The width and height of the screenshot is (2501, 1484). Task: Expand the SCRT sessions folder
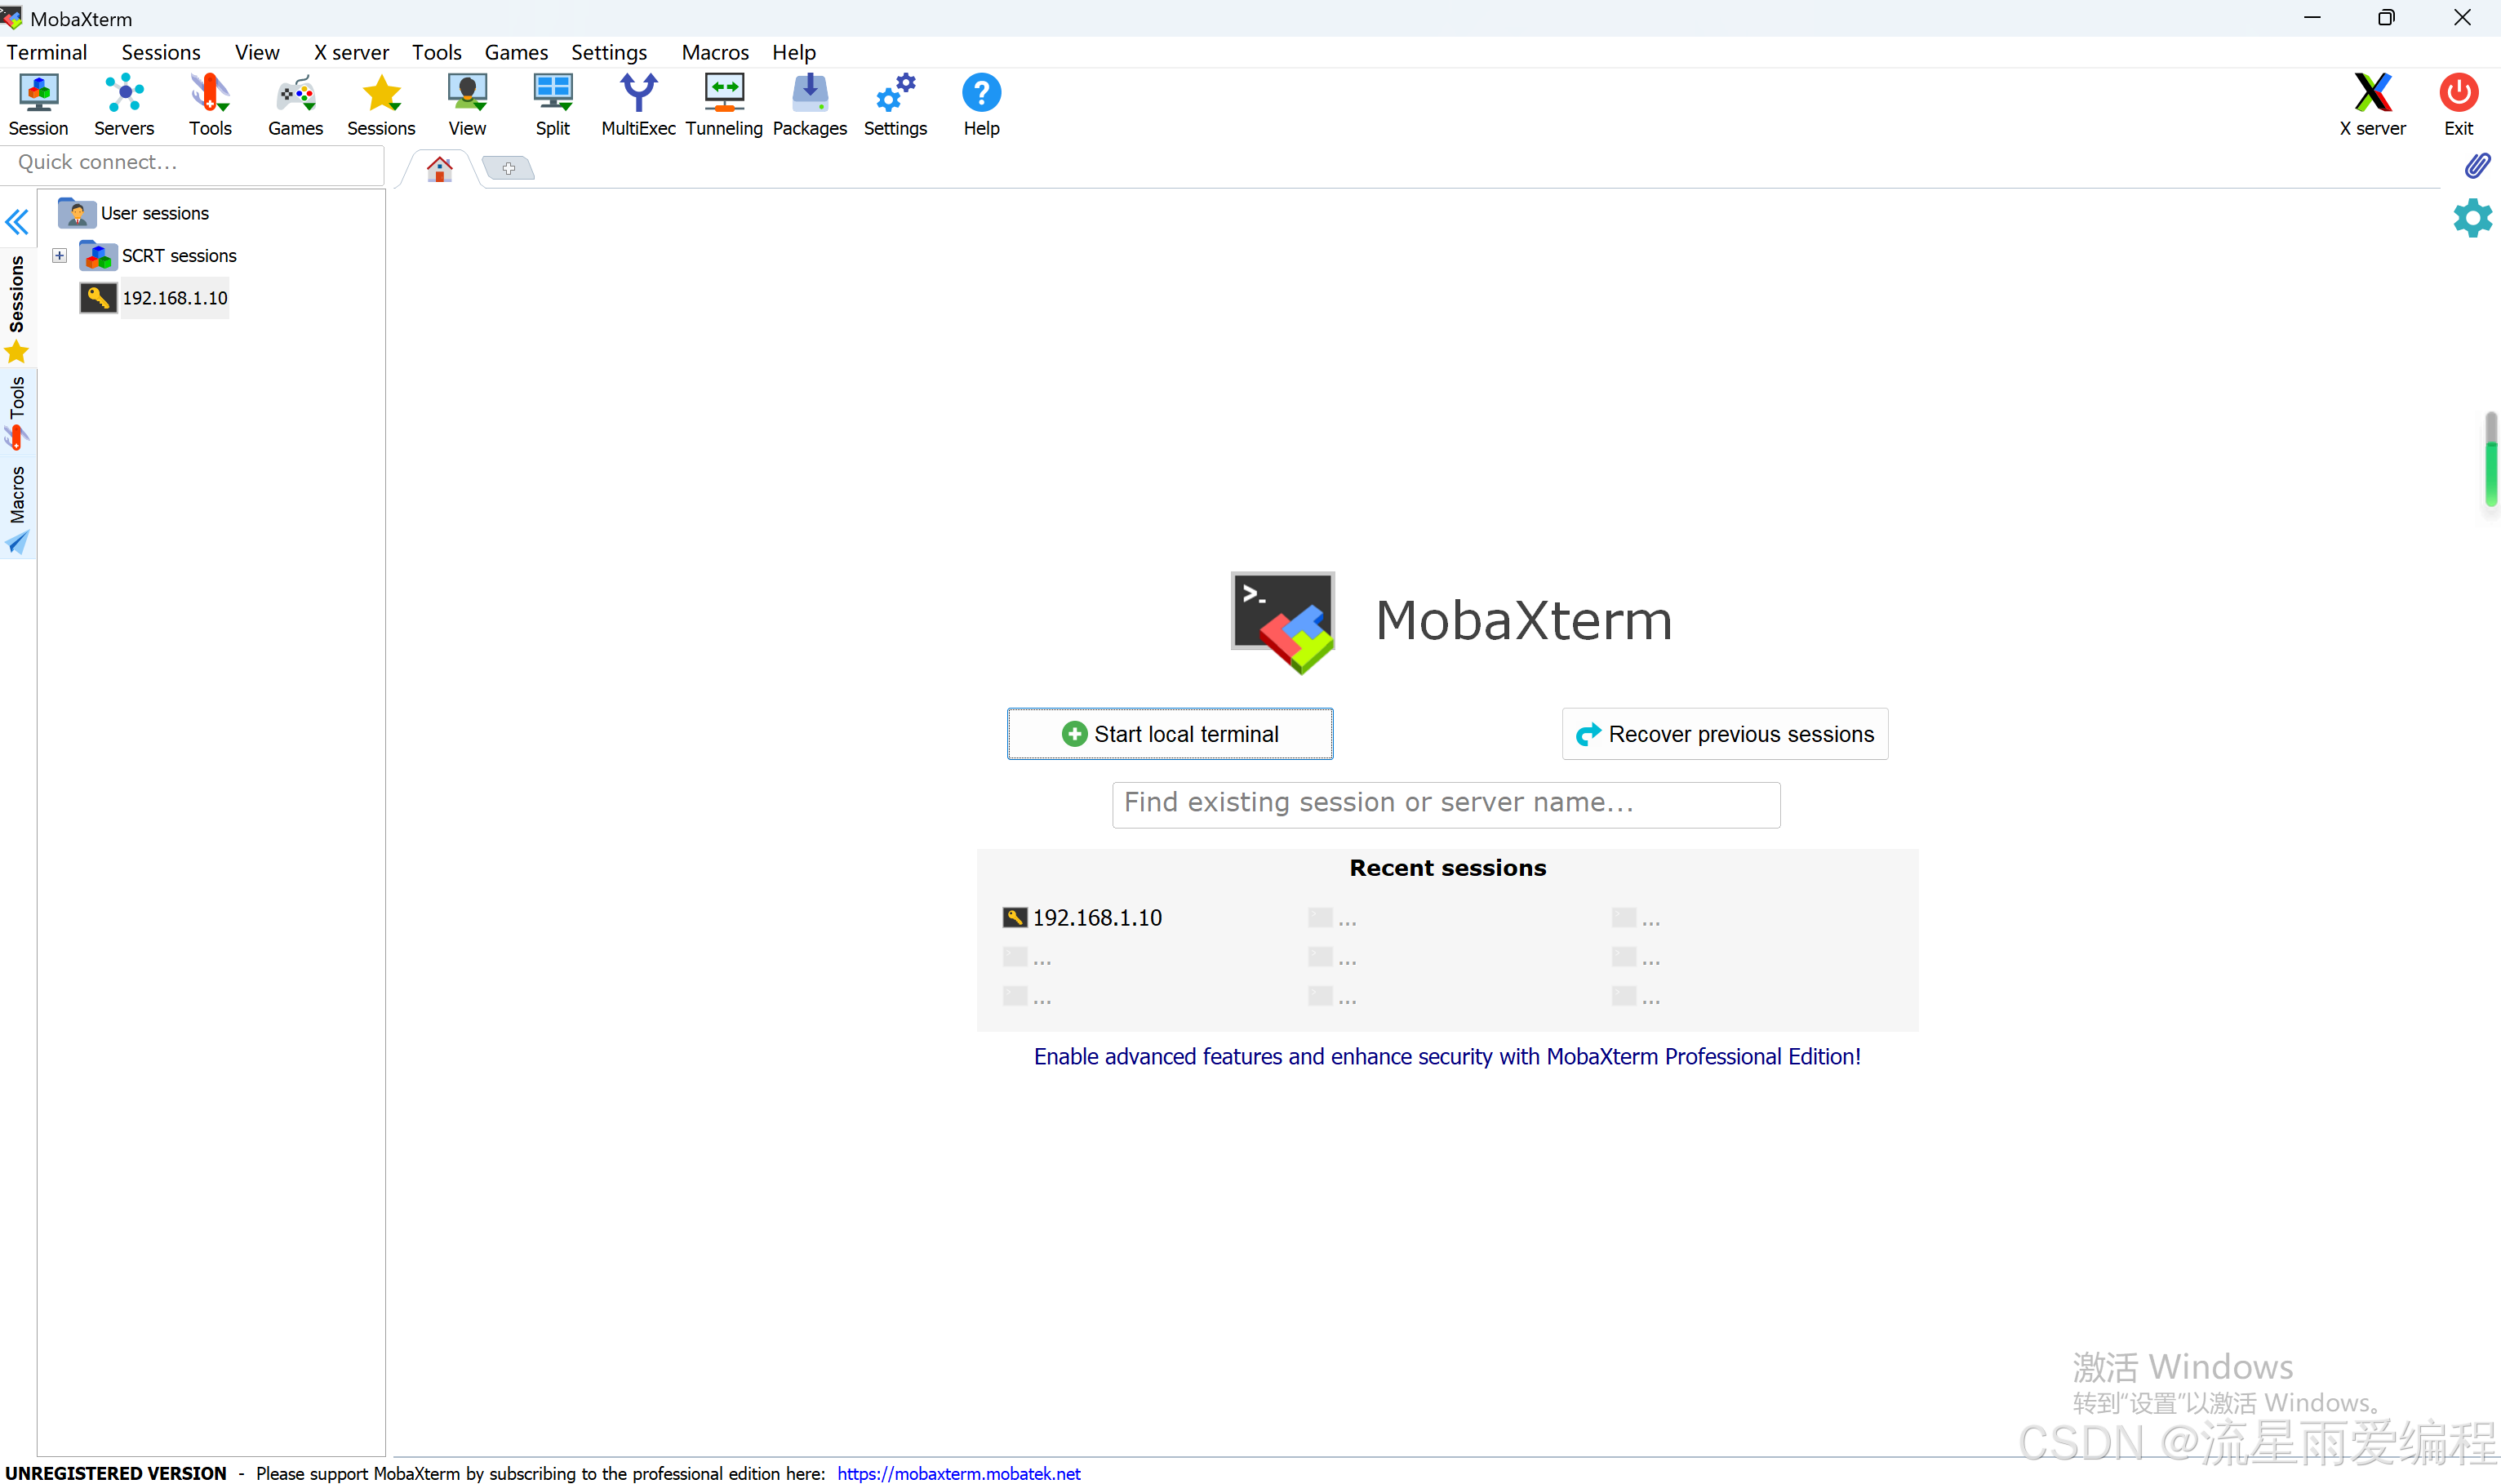pos(60,256)
